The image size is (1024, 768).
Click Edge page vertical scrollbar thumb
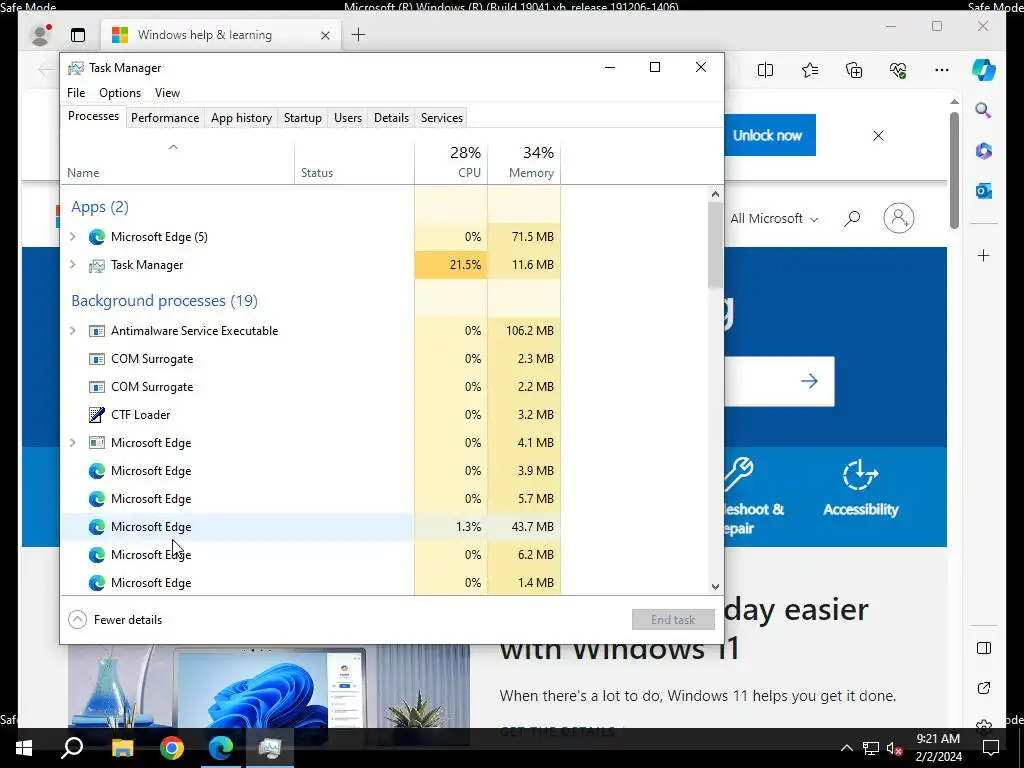(x=954, y=170)
